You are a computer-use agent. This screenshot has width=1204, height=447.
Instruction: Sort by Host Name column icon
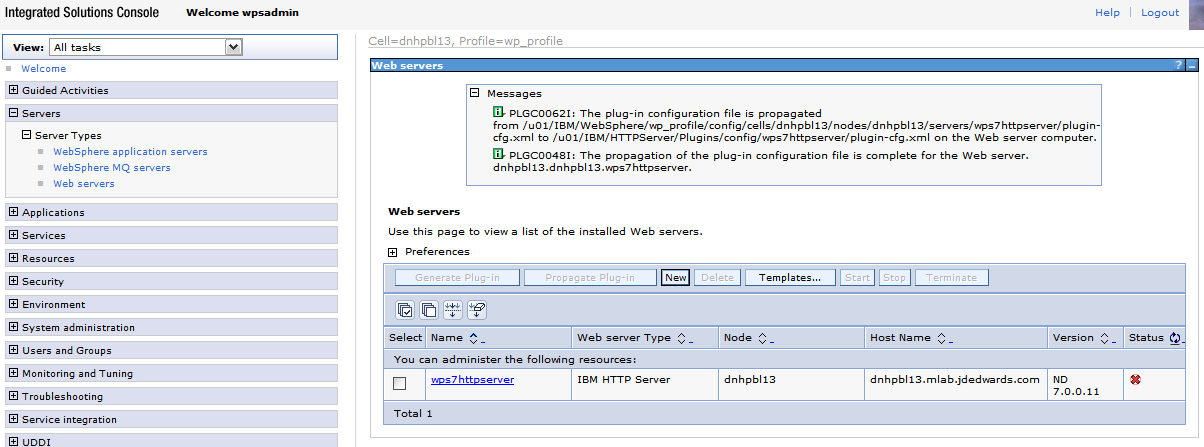(943, 338)
